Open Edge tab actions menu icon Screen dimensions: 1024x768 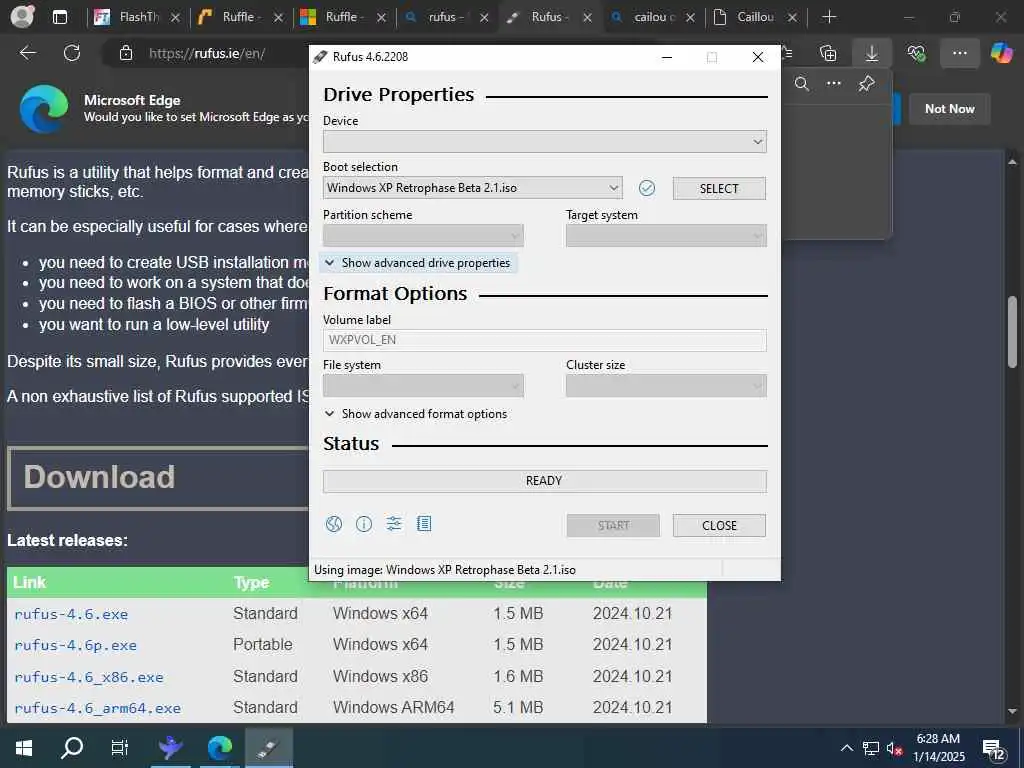click(60, 17)
